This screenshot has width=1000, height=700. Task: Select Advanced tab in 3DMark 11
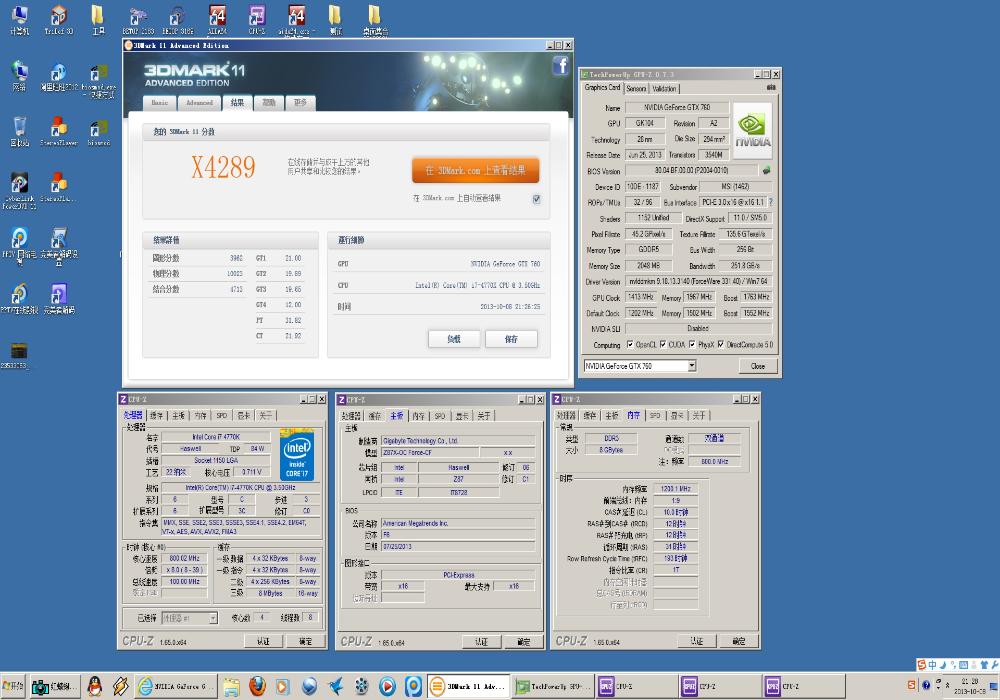click(199, 103)
